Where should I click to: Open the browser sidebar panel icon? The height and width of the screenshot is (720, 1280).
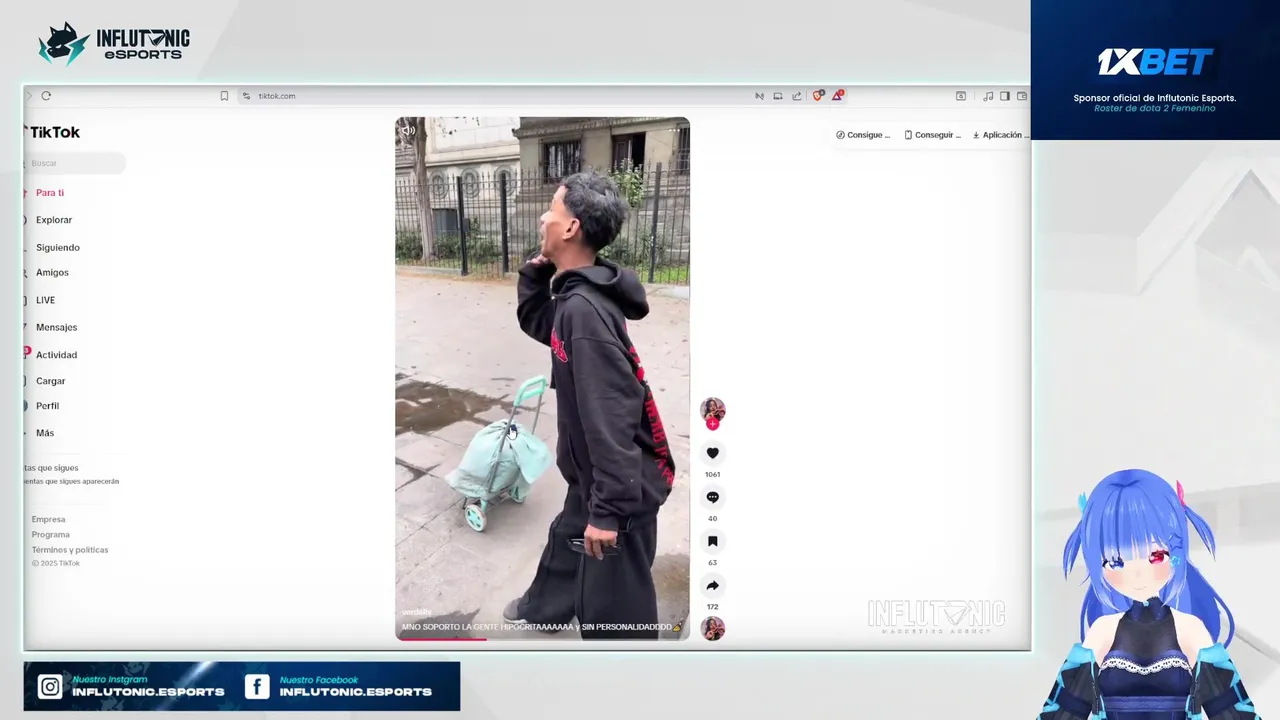pyautogui.click(x=1005, y=96)
